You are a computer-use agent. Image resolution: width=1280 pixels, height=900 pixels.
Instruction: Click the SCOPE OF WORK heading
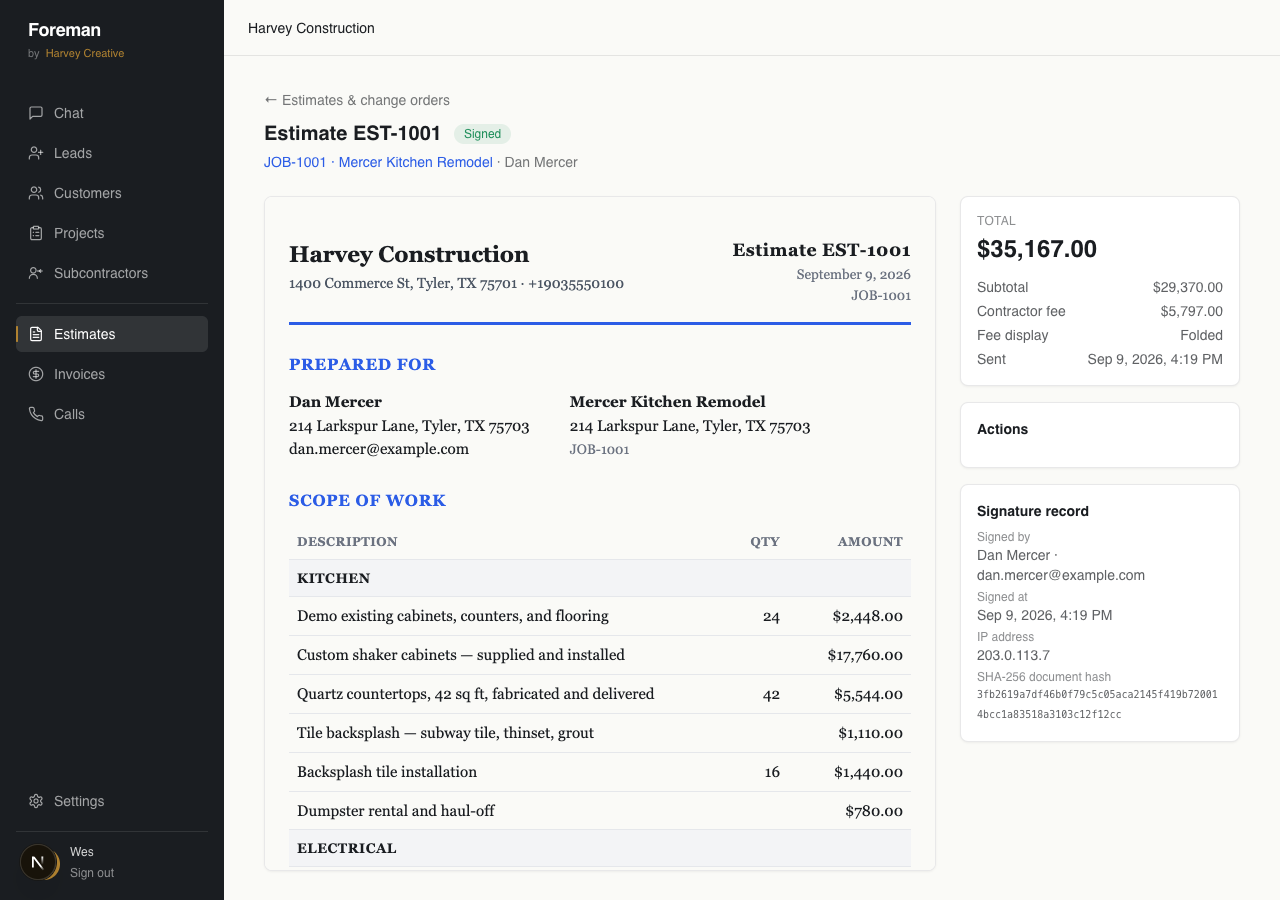(x=367, y=501)
